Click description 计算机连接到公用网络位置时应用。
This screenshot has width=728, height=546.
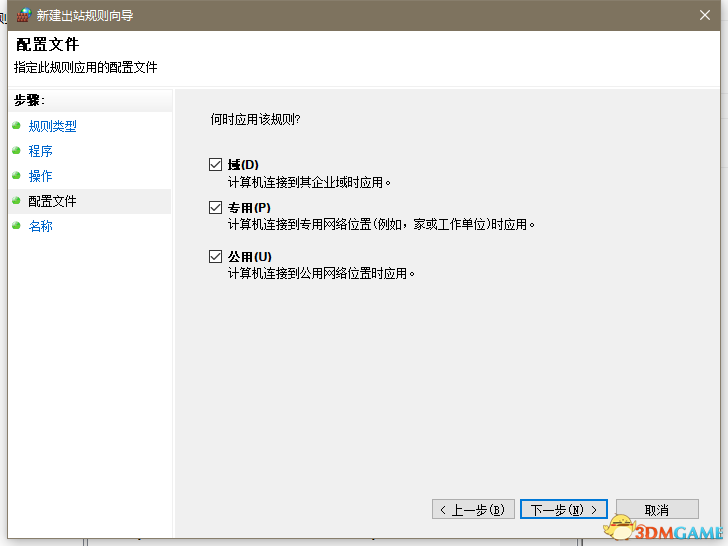click(x=321, y=273)
